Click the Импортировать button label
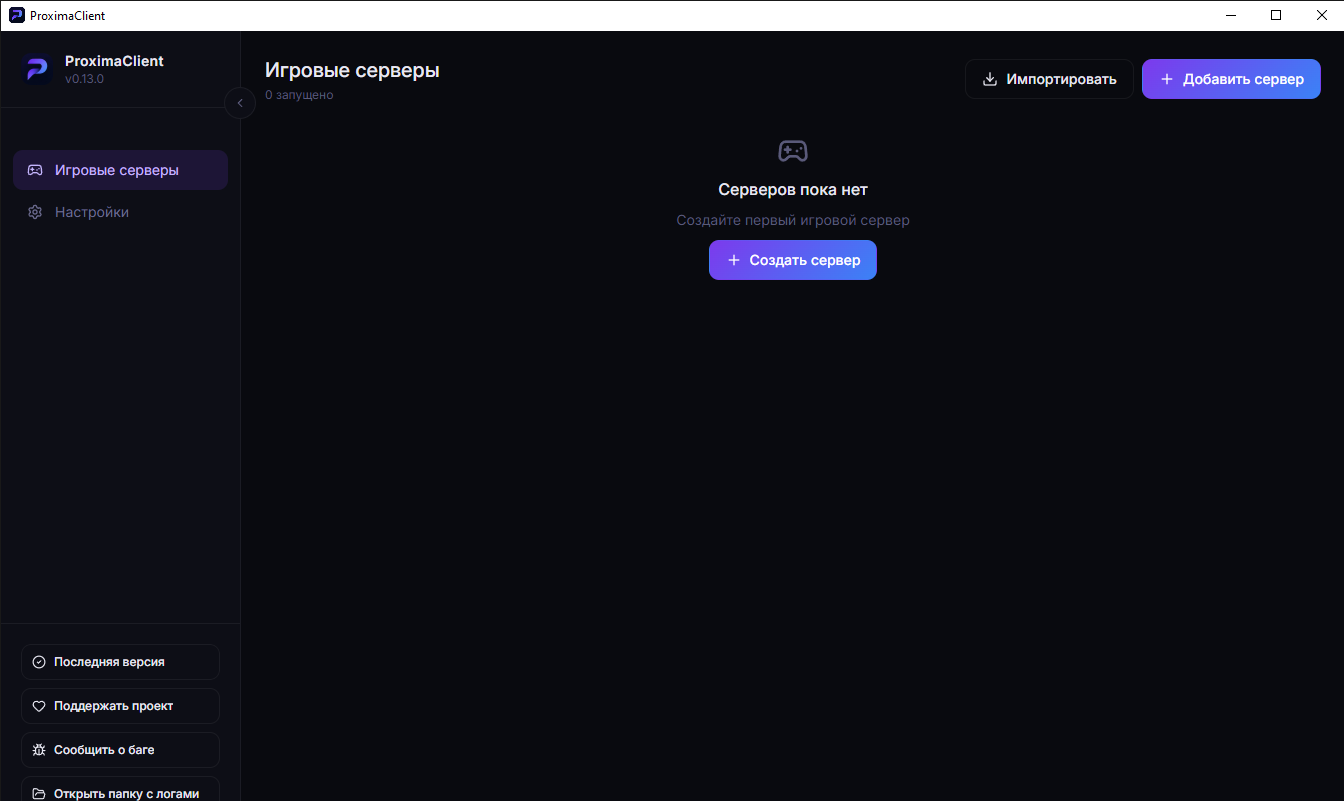Screen dimensions: 1344x801 1061,79
